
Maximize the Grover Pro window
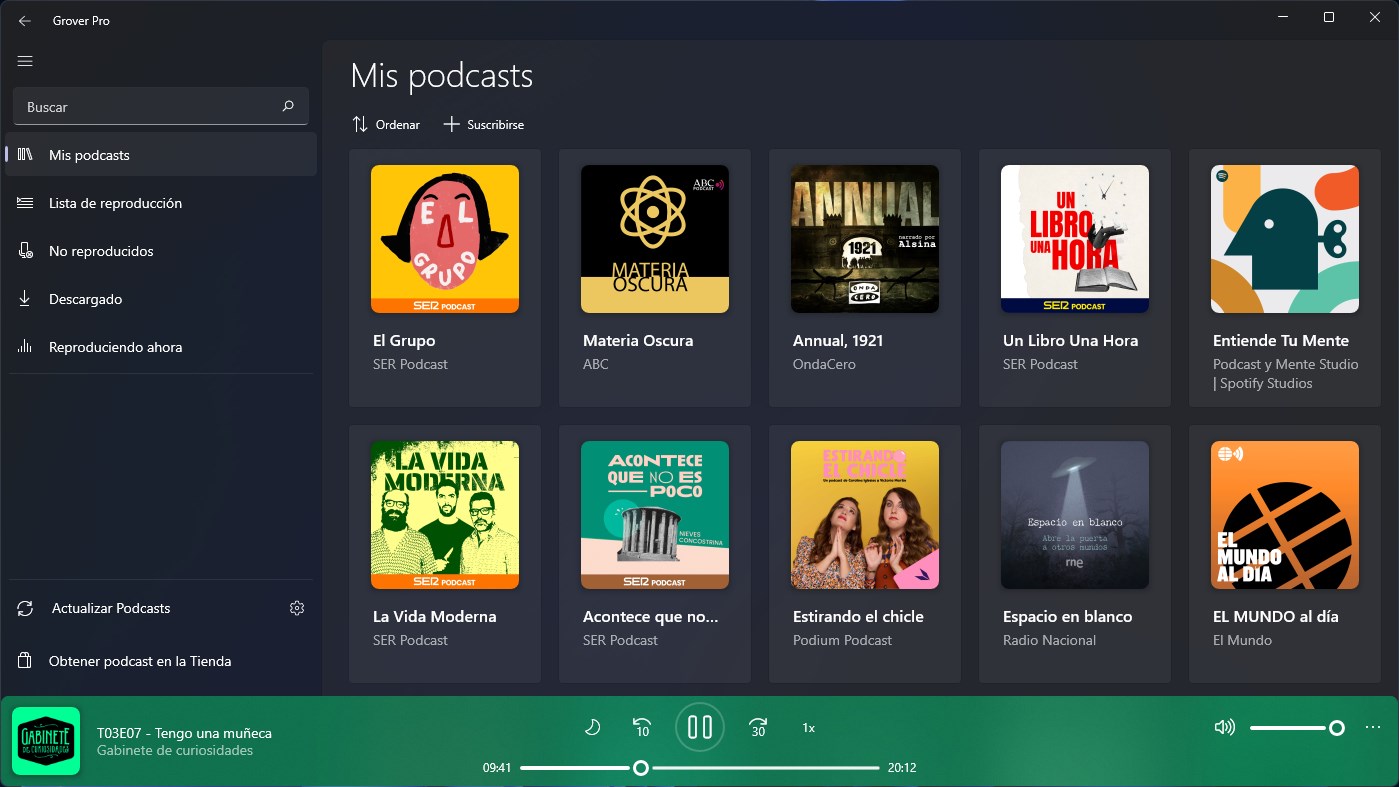click(x=1329, y=17)
